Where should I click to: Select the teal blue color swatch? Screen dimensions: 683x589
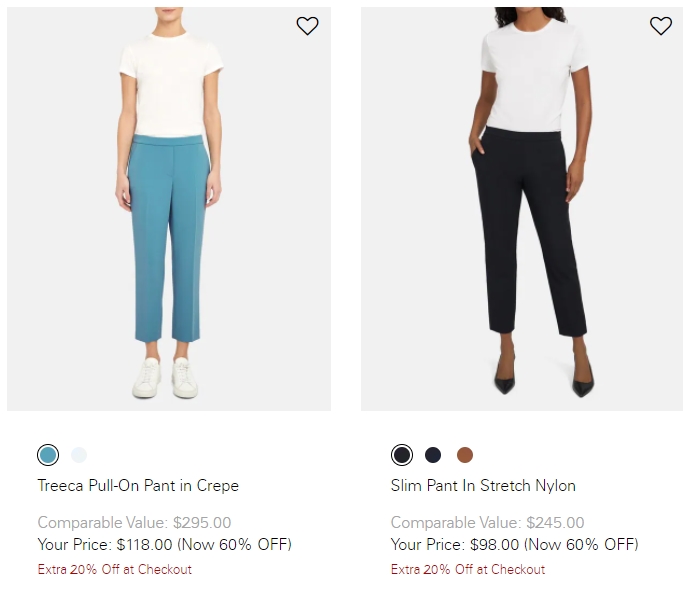point(48,455)
